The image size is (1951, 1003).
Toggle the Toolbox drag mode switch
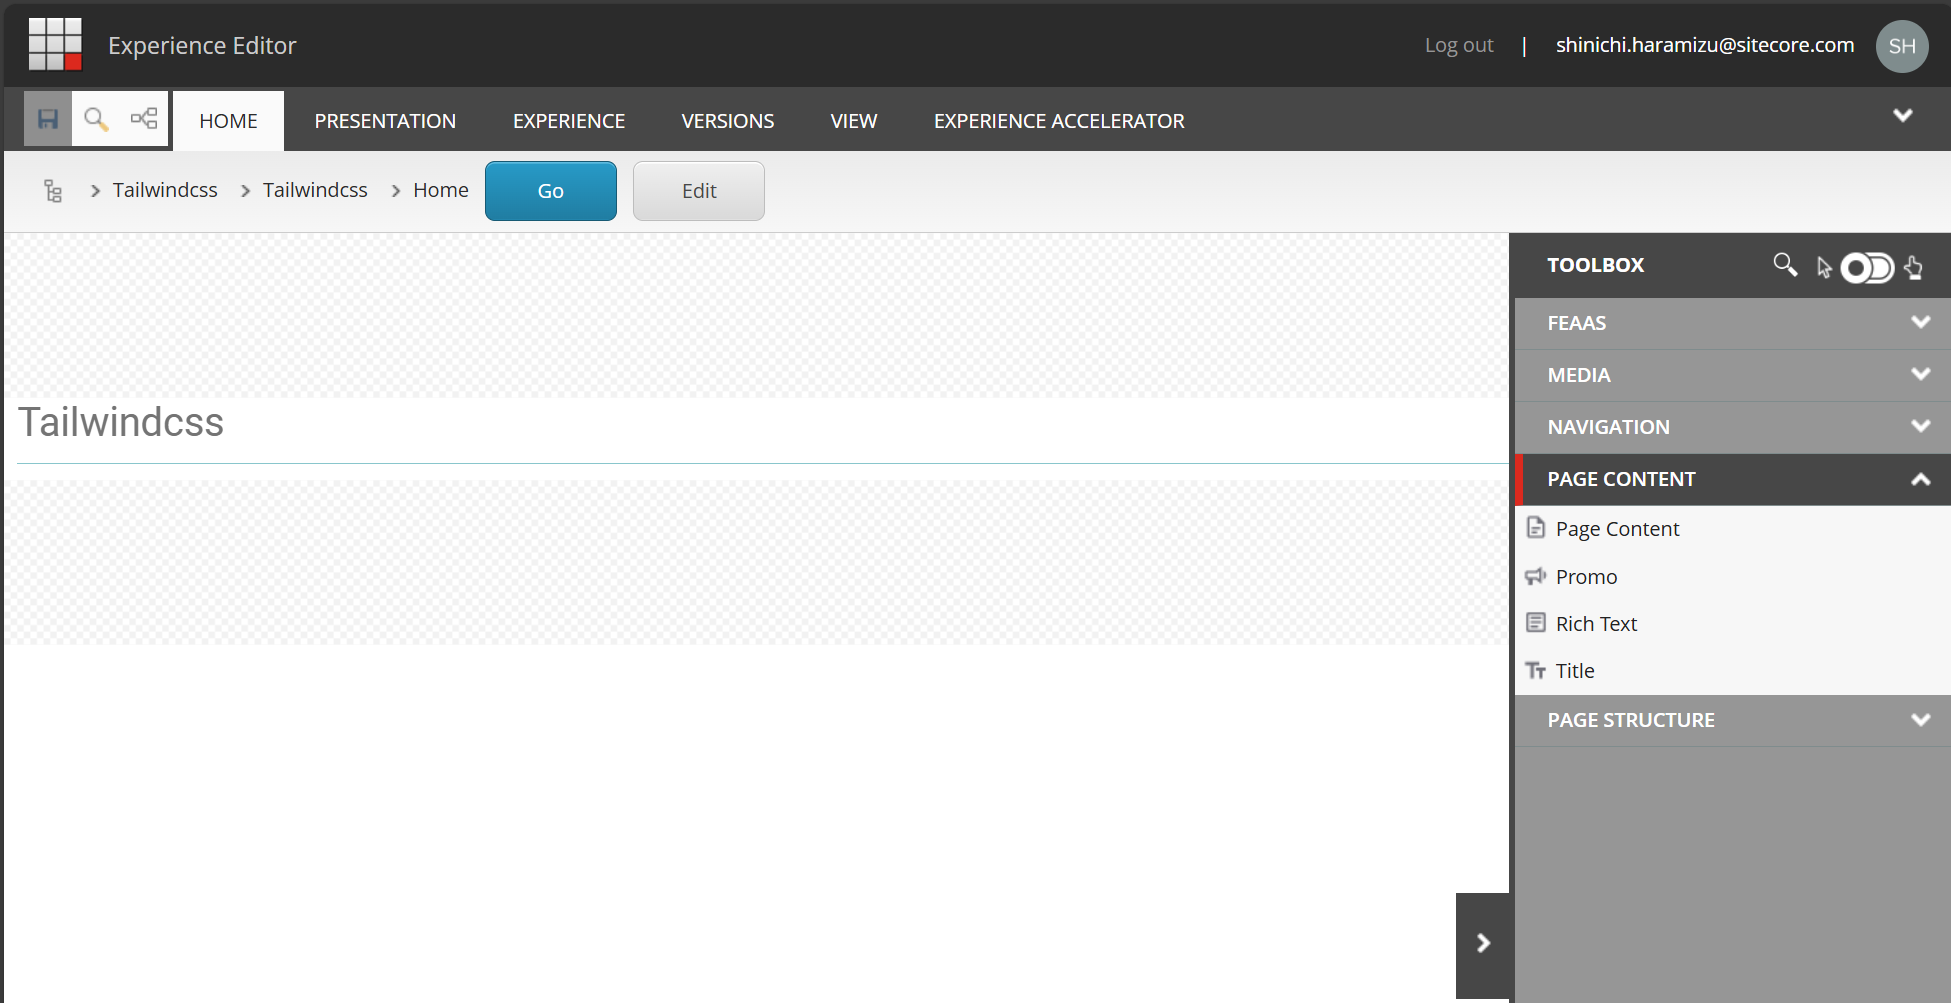[x=1867, y=268]
